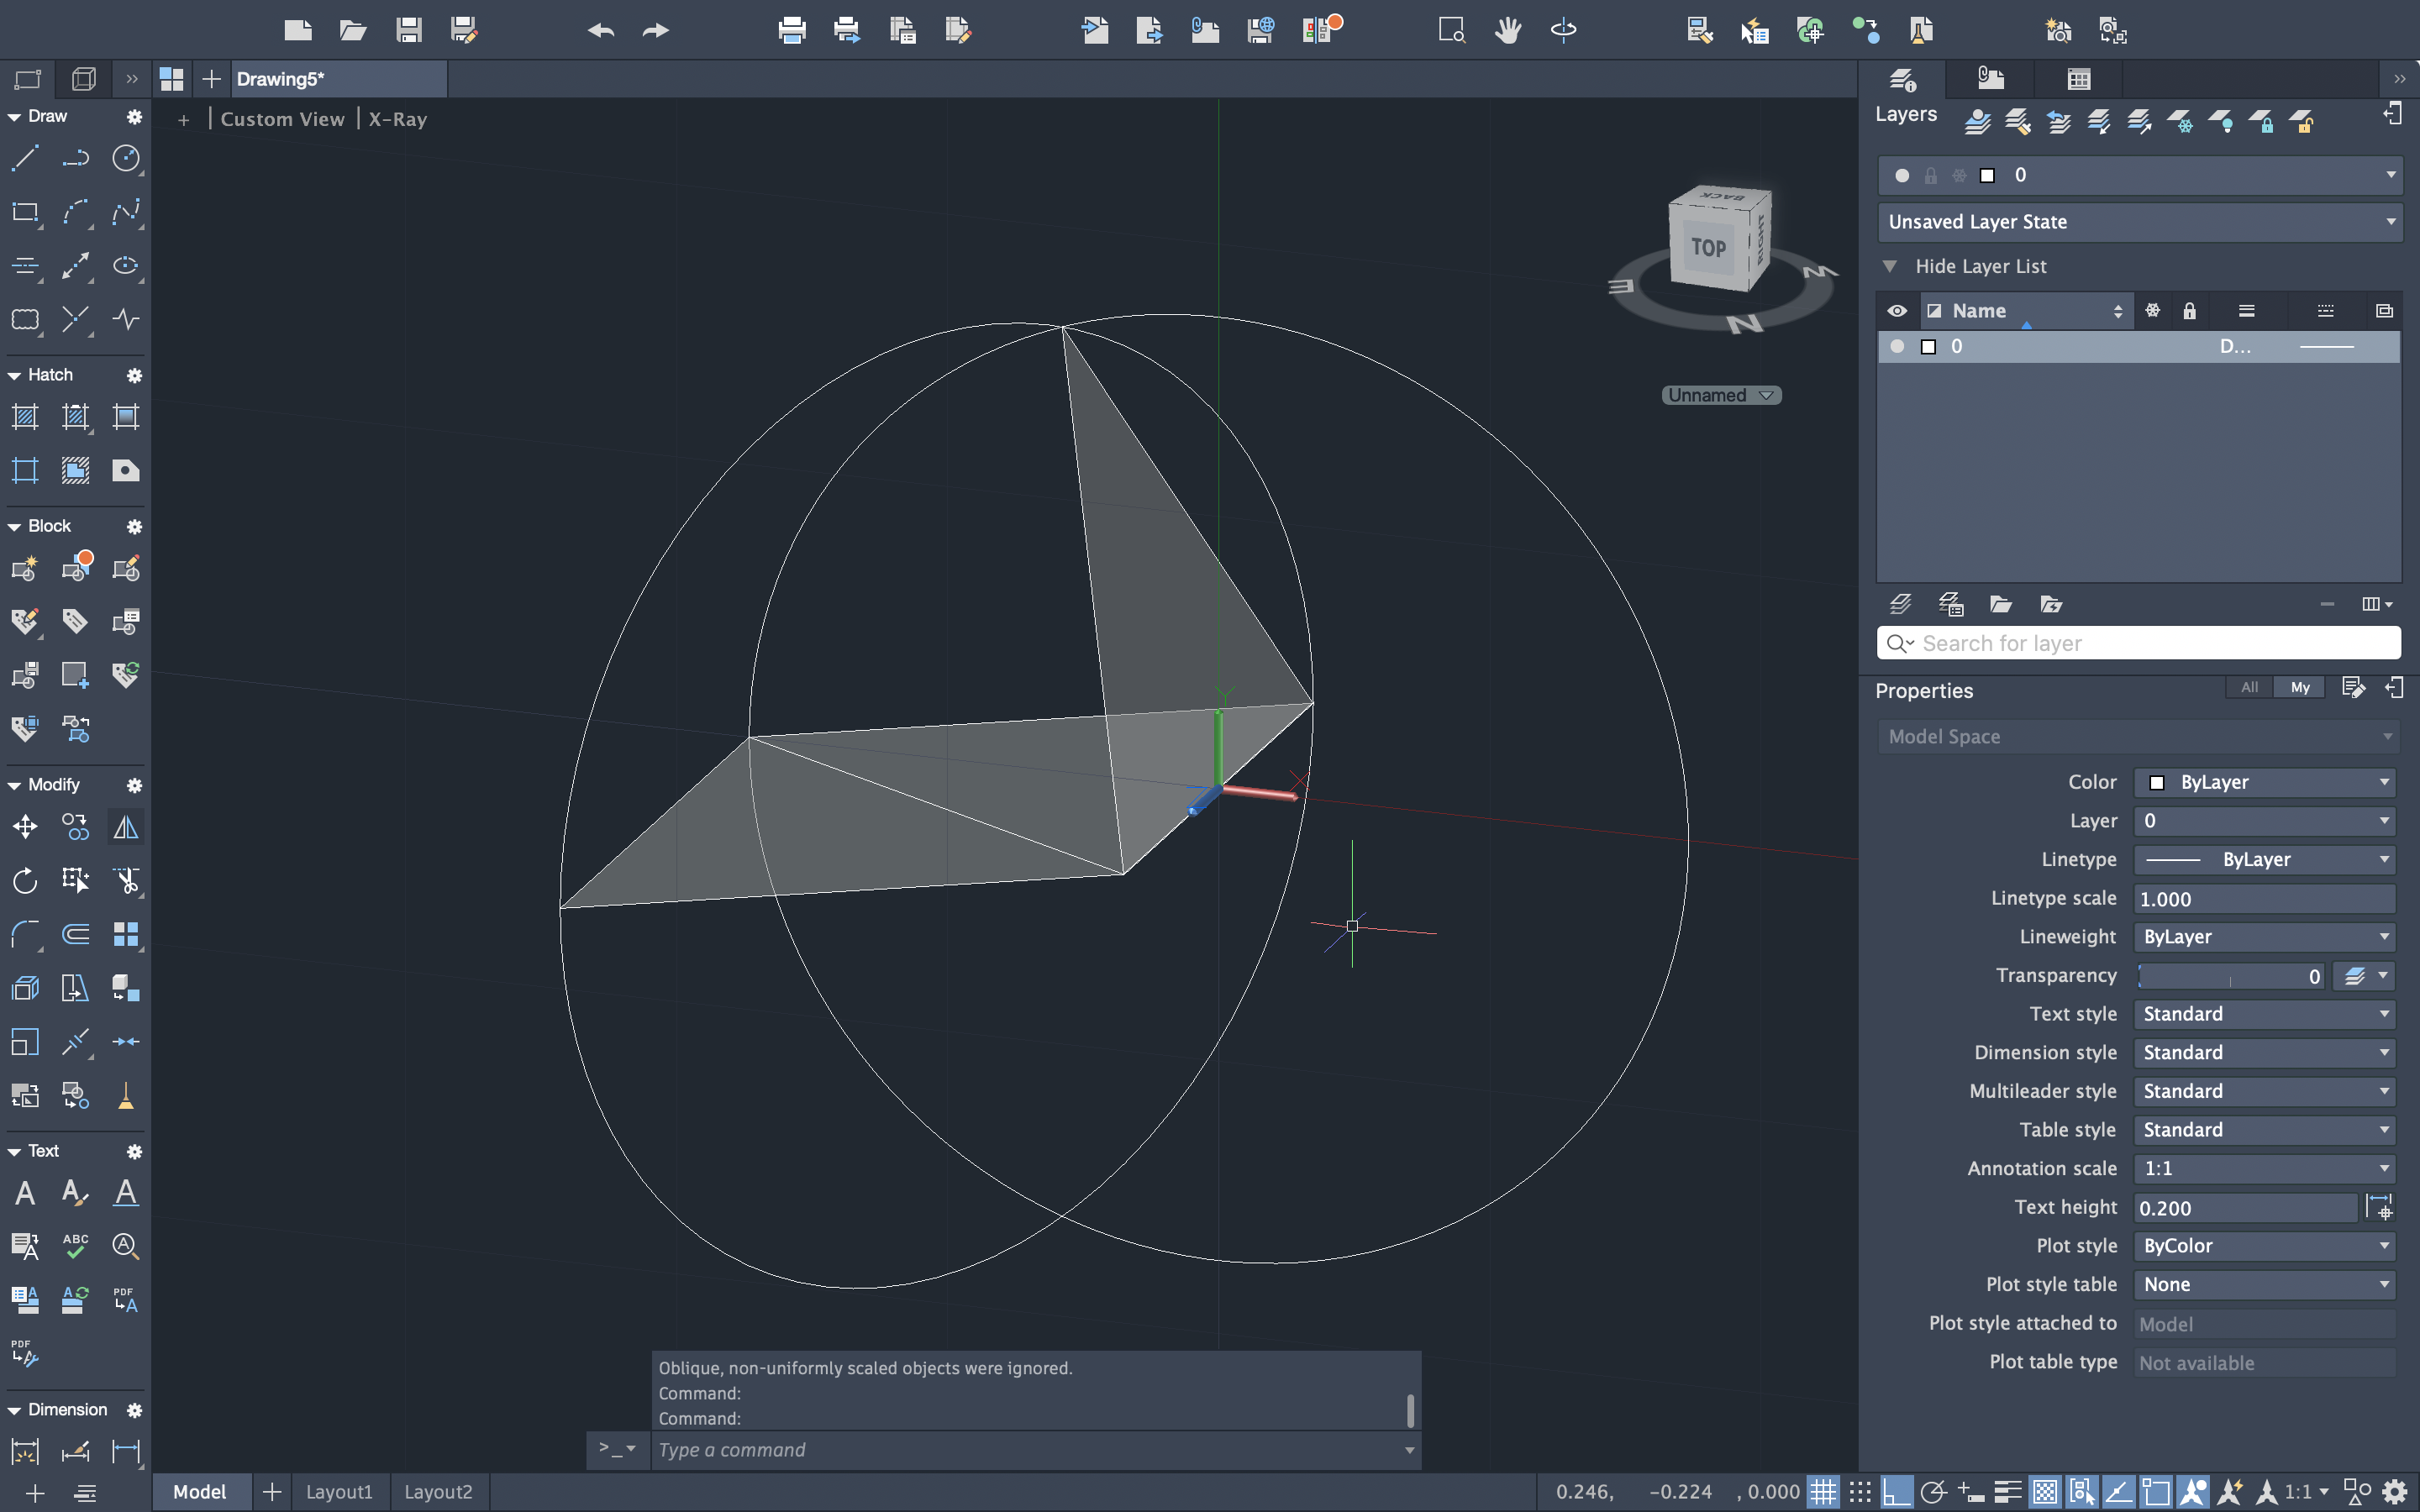Image resolution: width=2420 pixels, height=1512 pixels.
Task: Switch to the Layout2 tab
Action: (x=438, y=1492)
